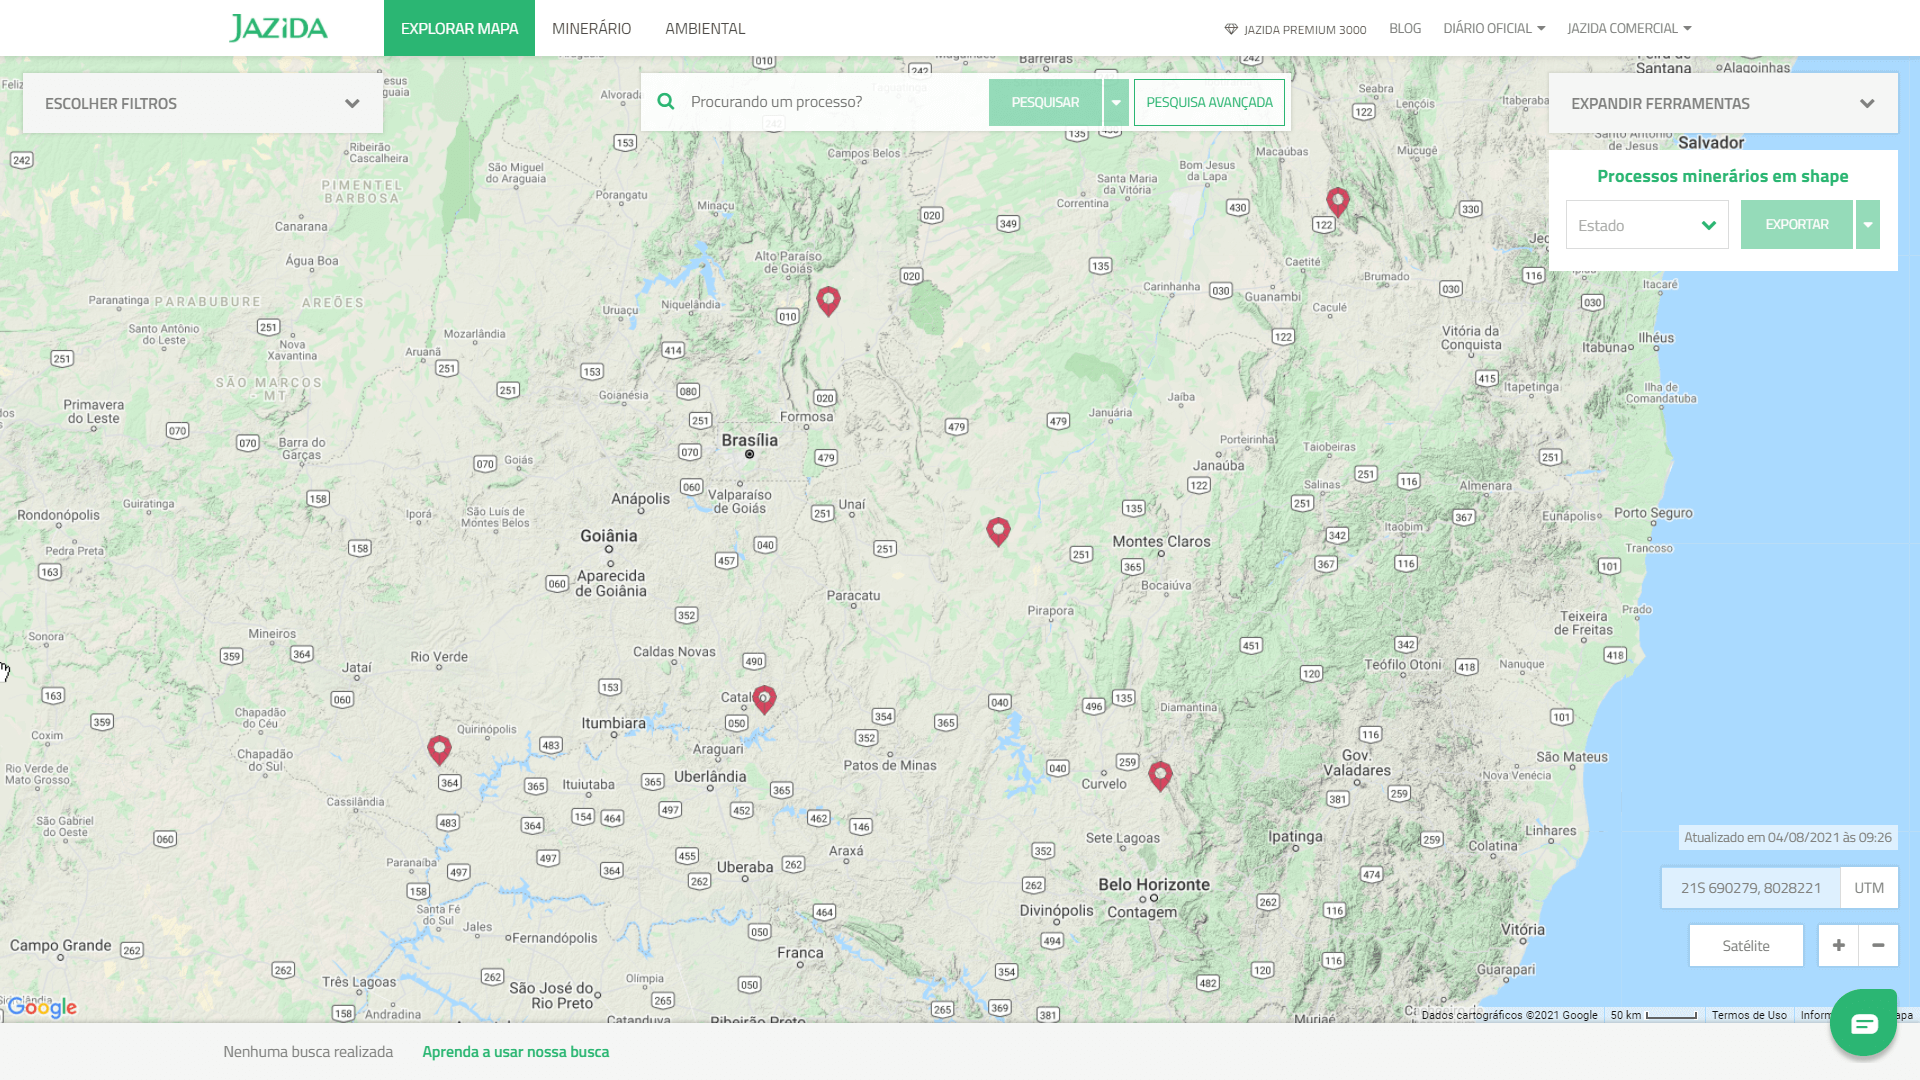Switch the map to Satélite view

tap(1745, 945)
